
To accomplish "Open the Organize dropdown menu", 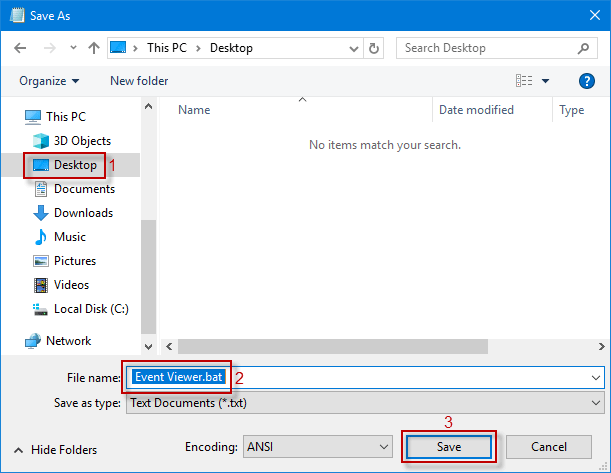I will click(x=48, y=81).
